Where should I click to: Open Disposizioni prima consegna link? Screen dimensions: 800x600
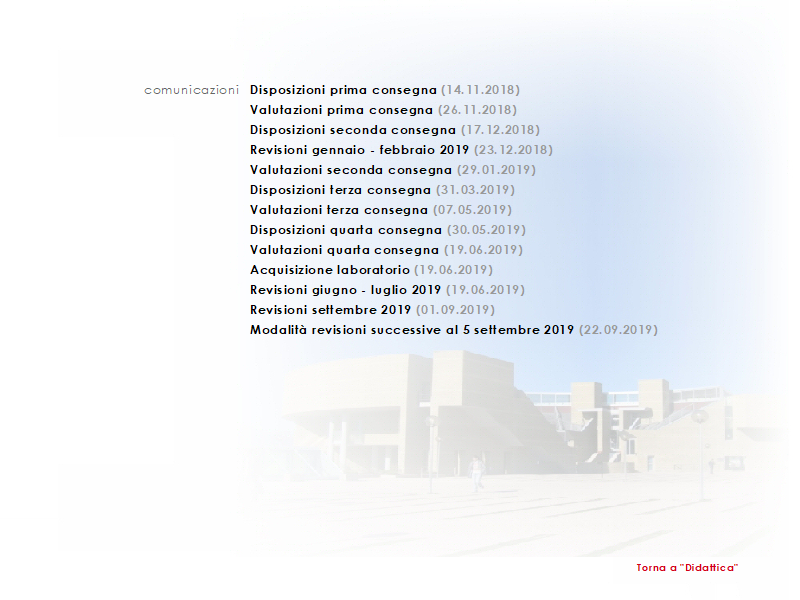point(343,90)
